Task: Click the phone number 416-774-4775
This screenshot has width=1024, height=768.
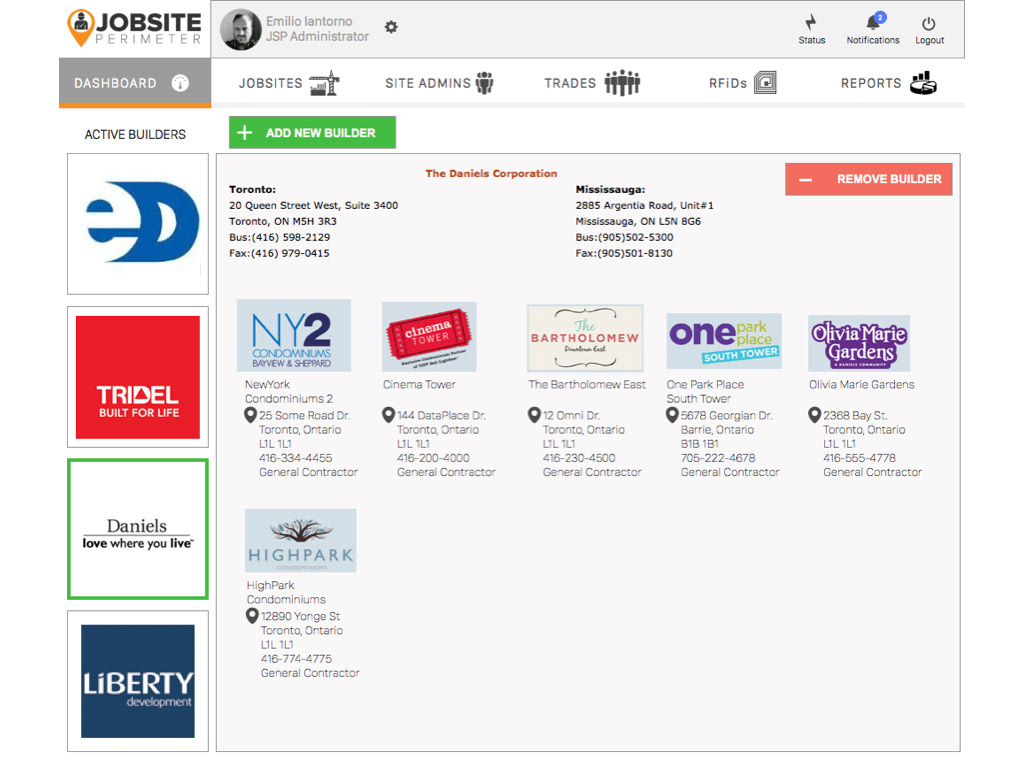Action: point(296,659)
